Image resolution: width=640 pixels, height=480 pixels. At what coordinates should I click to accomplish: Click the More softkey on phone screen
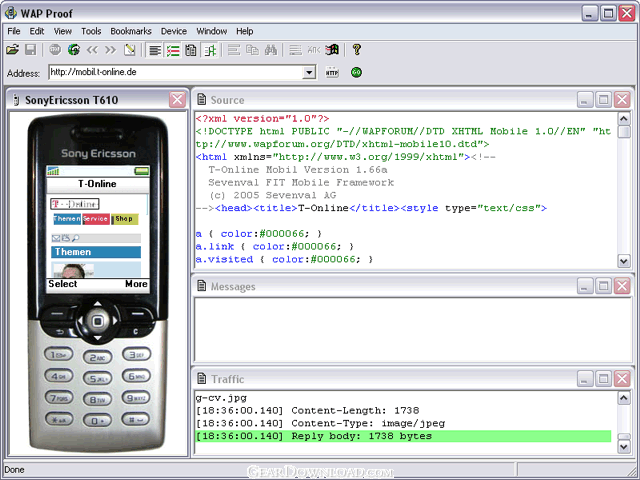coord(136,284)
